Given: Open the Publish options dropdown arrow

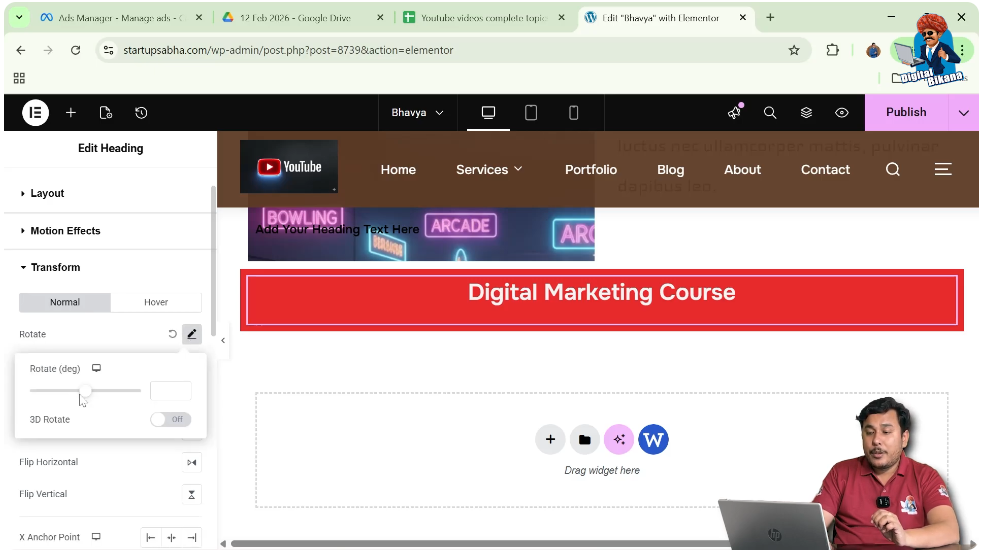Looking at the screenshot, I should [x=963, y=113].
